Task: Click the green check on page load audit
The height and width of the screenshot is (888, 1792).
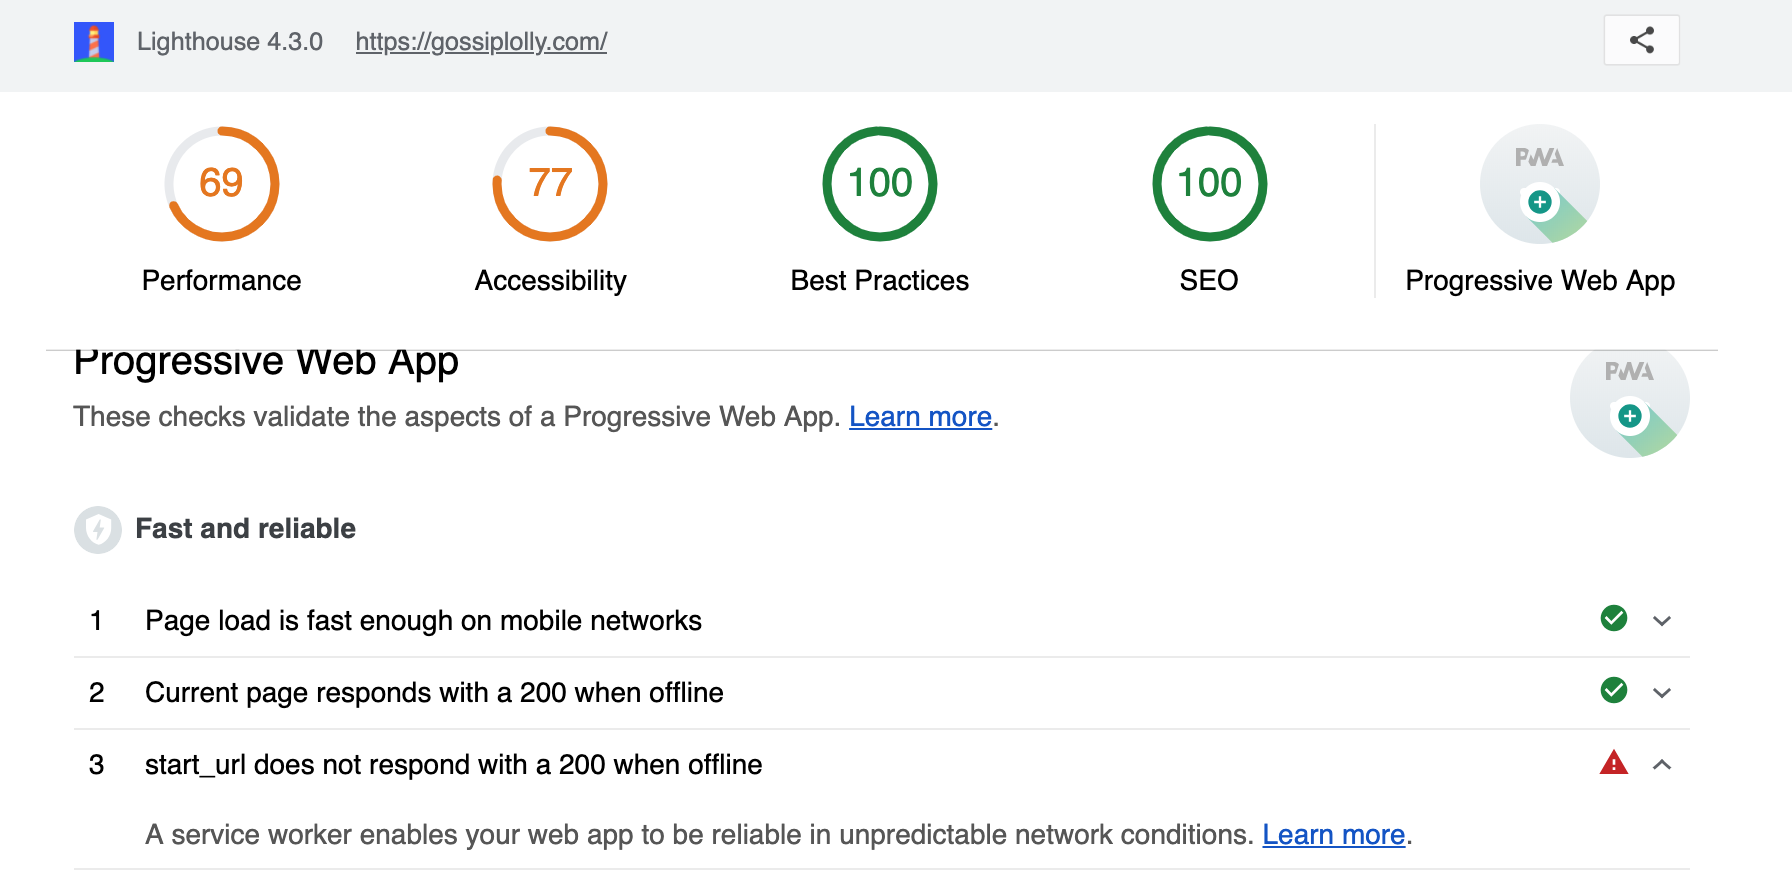Action: [1613, 619]
